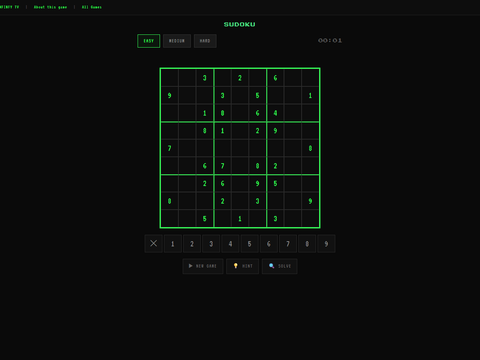
Task: Click the 7 in the fifth grid row
Action: pos(170,148)
